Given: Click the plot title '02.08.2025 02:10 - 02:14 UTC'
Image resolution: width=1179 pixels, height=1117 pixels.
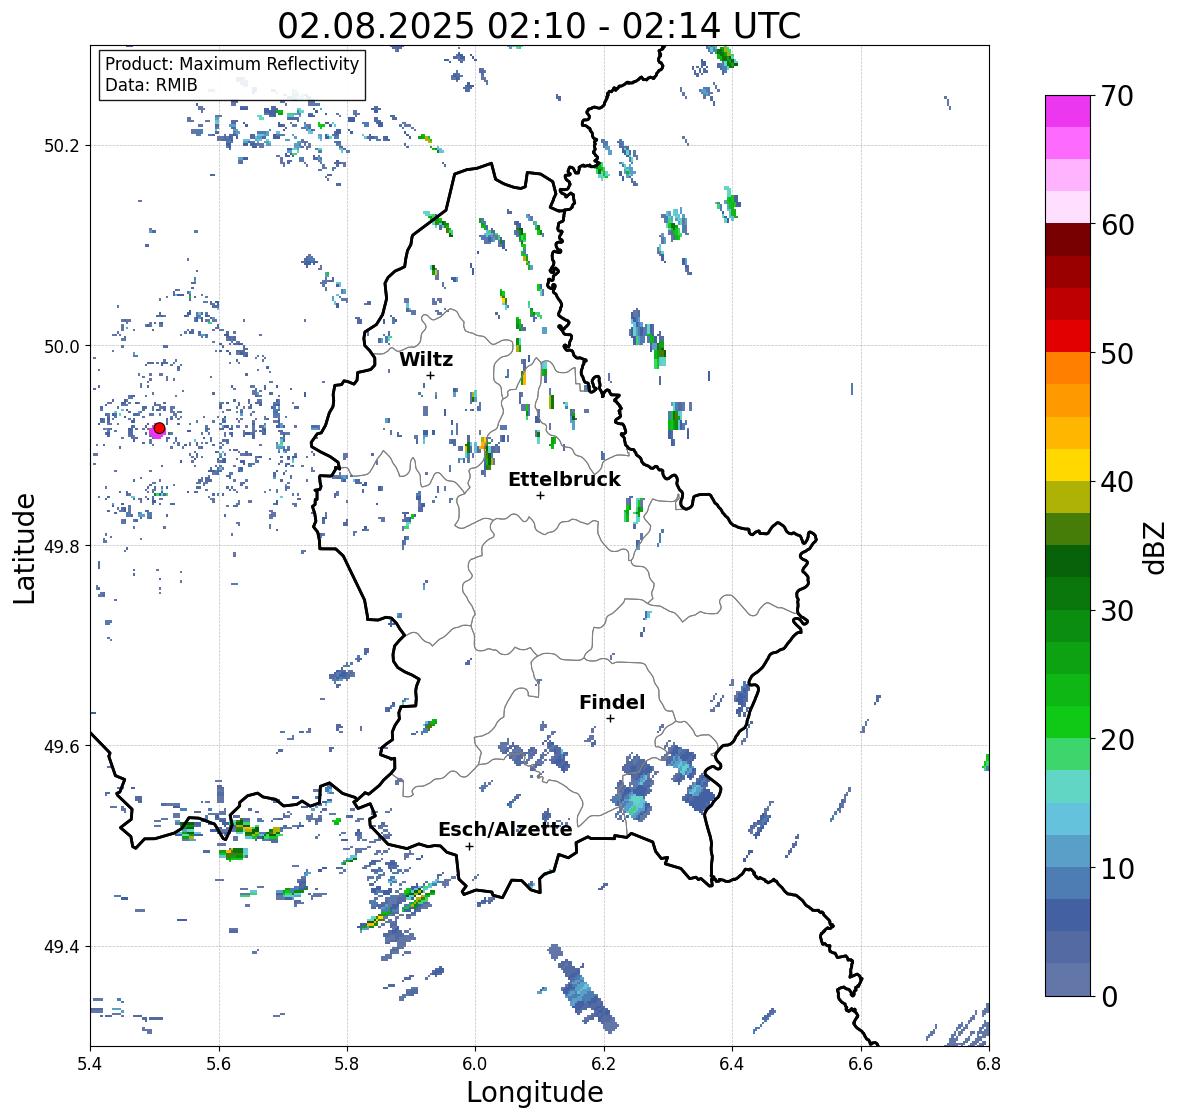Looking at the screenshot, I should [539, 26].
